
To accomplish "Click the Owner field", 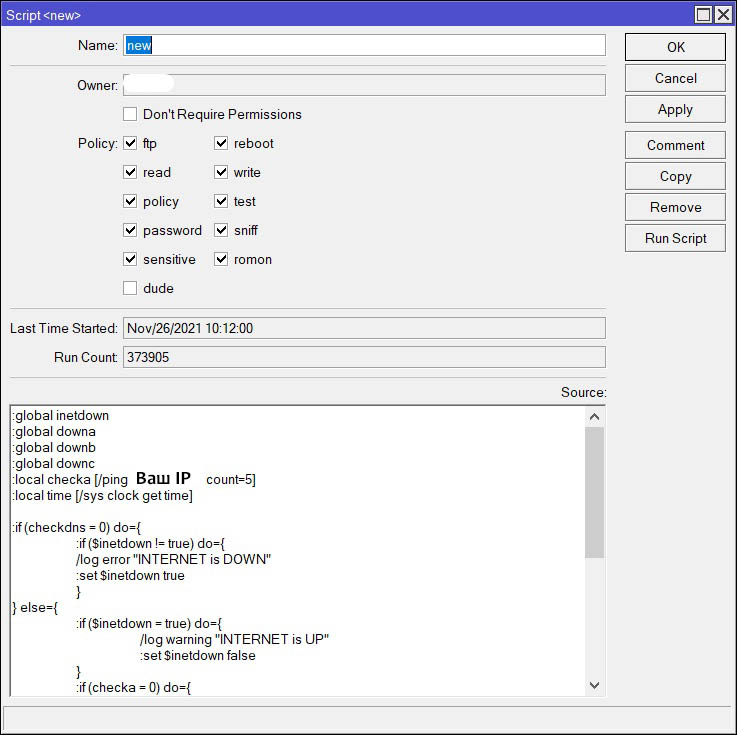I will click(364, 85).
